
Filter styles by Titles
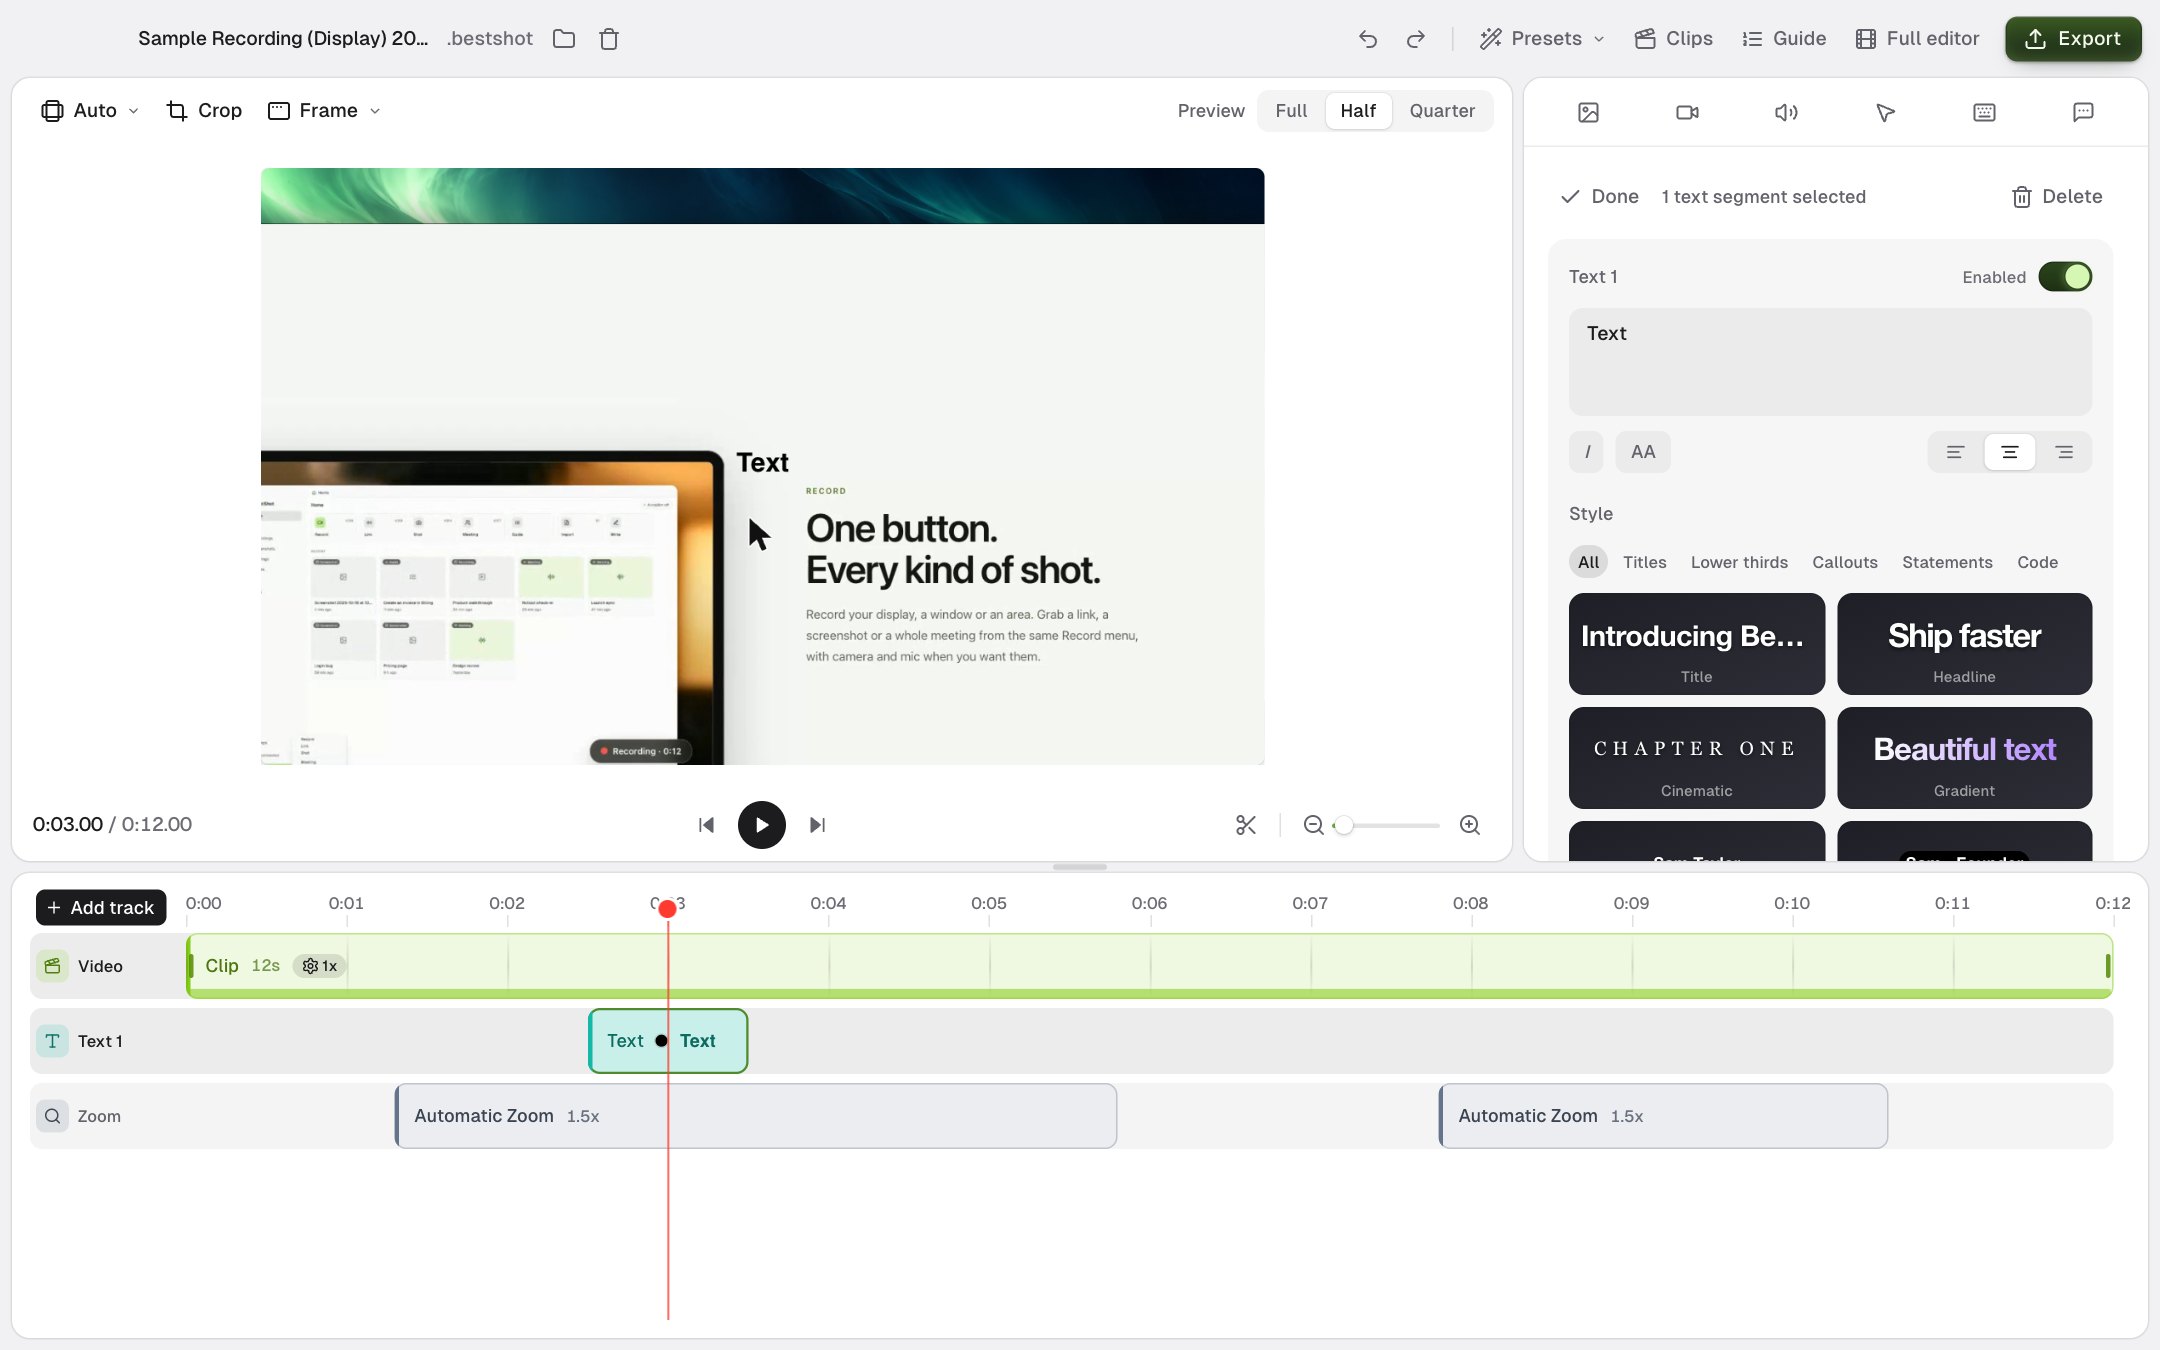click(1644, 562)
